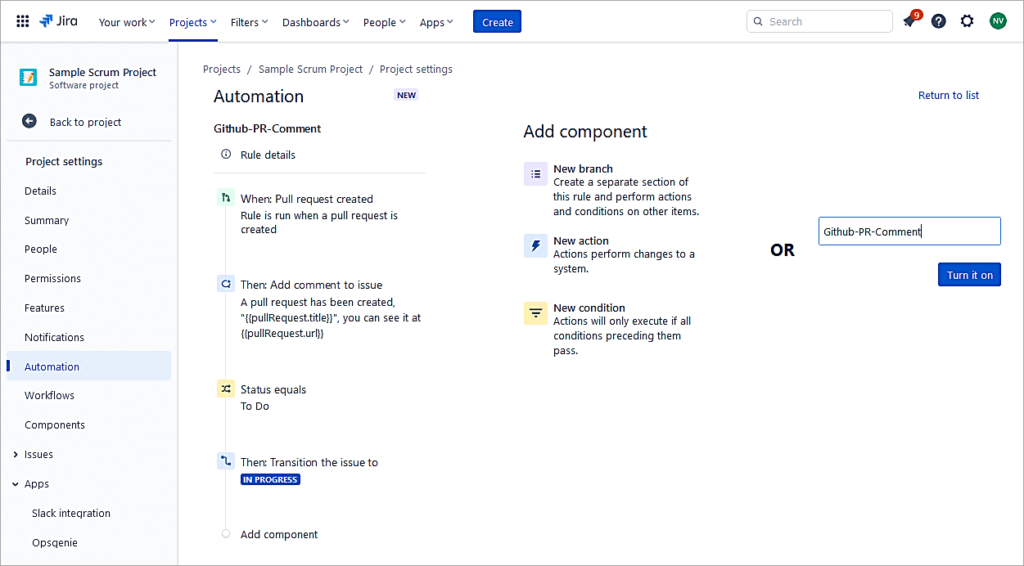
Task: Collapse the Apps section in sidebar
Action: click(x=15, y=484)
